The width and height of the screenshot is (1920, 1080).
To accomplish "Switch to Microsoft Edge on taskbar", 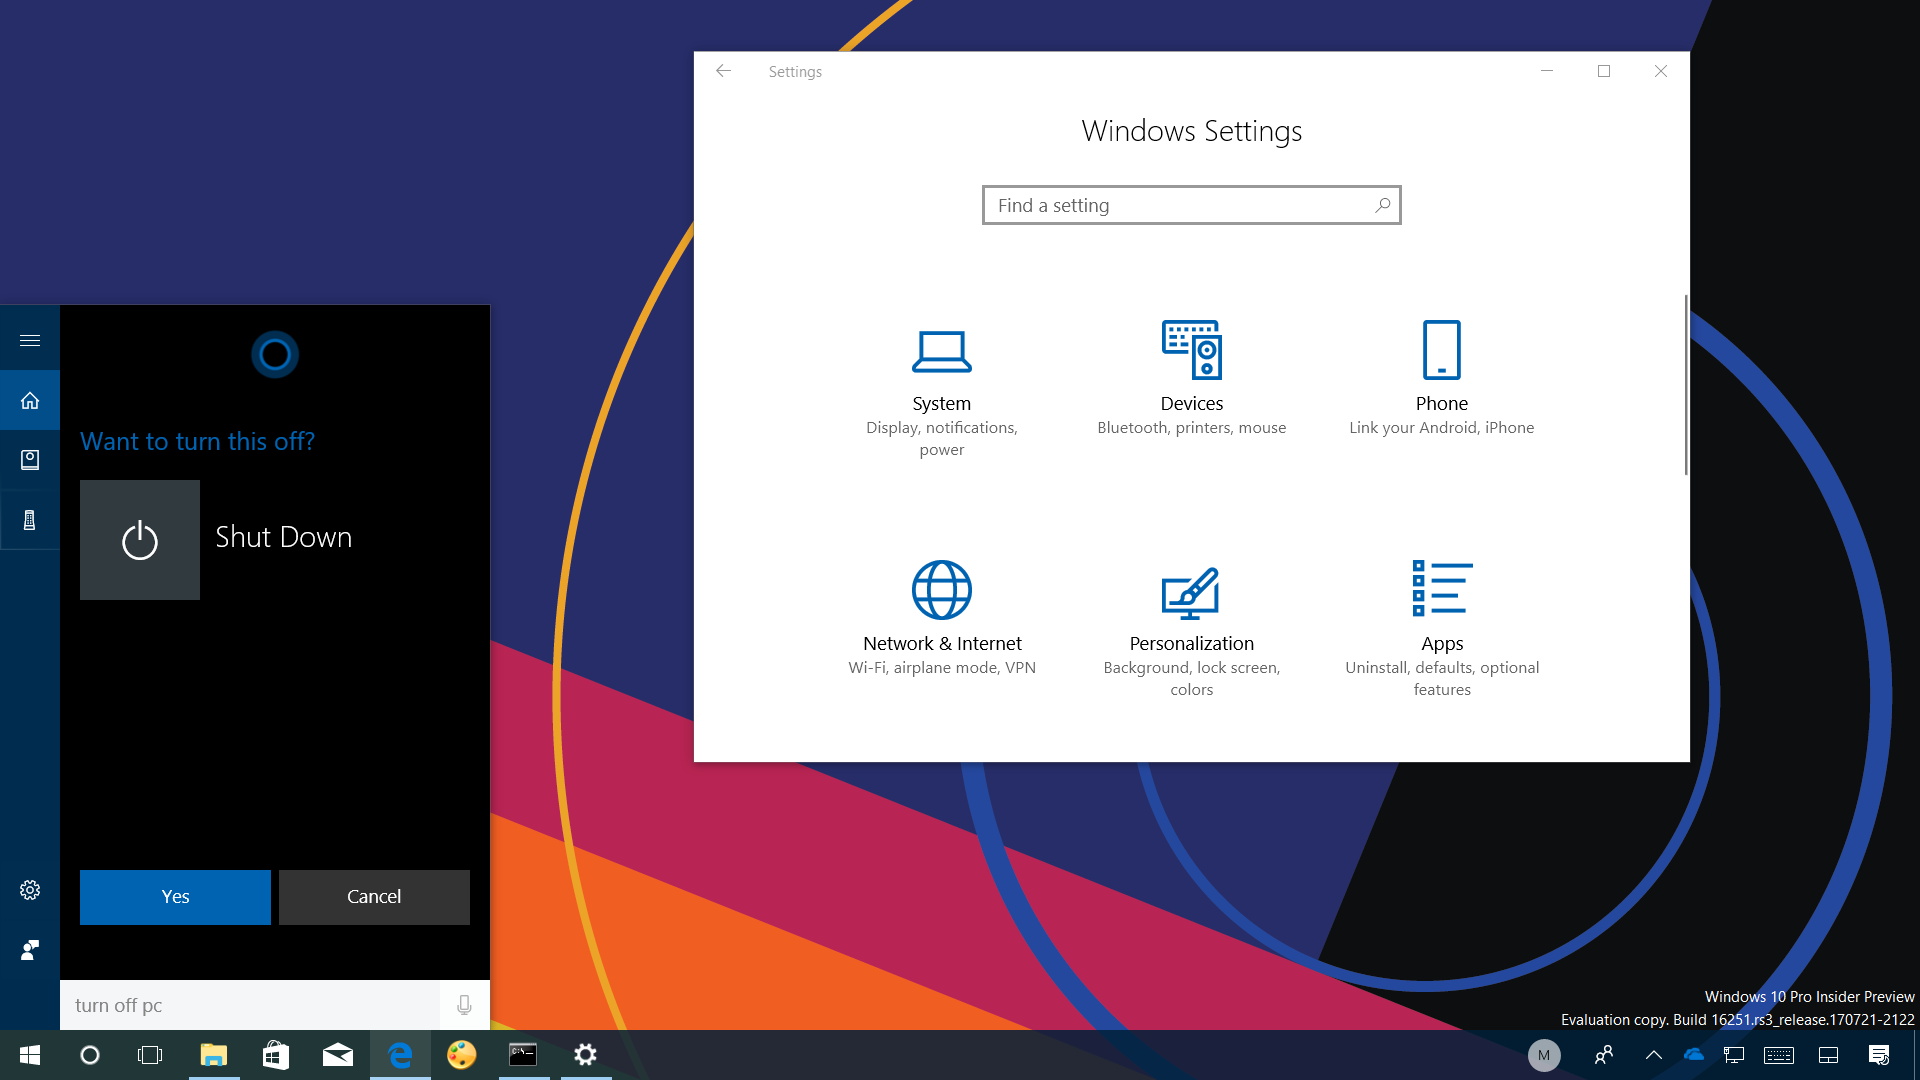I will point(400,1055).
